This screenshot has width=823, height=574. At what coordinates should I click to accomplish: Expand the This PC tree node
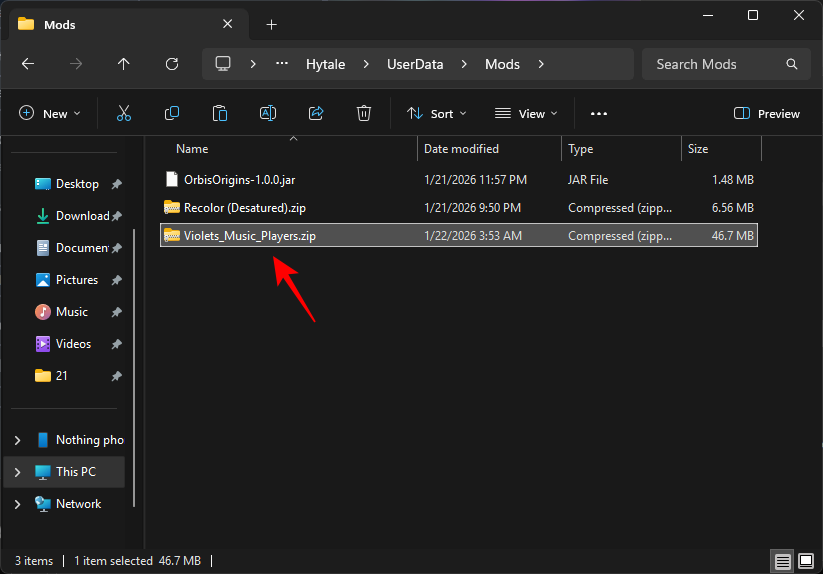(x=18, y=472)
